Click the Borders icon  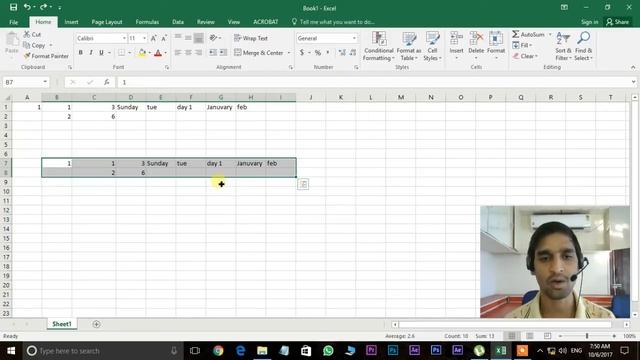point(122,53)
